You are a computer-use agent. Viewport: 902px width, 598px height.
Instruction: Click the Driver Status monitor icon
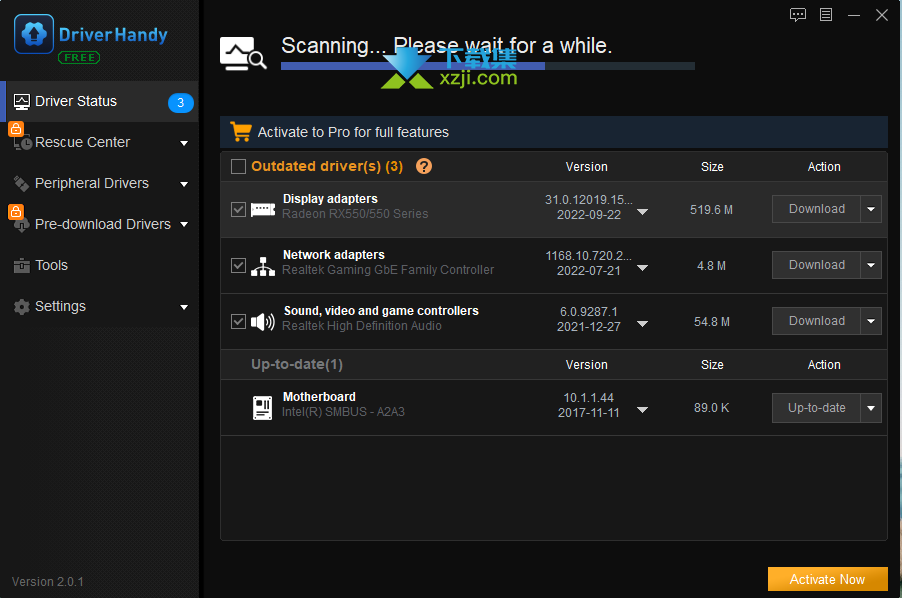pyautogui.click(x=22, y=102)
